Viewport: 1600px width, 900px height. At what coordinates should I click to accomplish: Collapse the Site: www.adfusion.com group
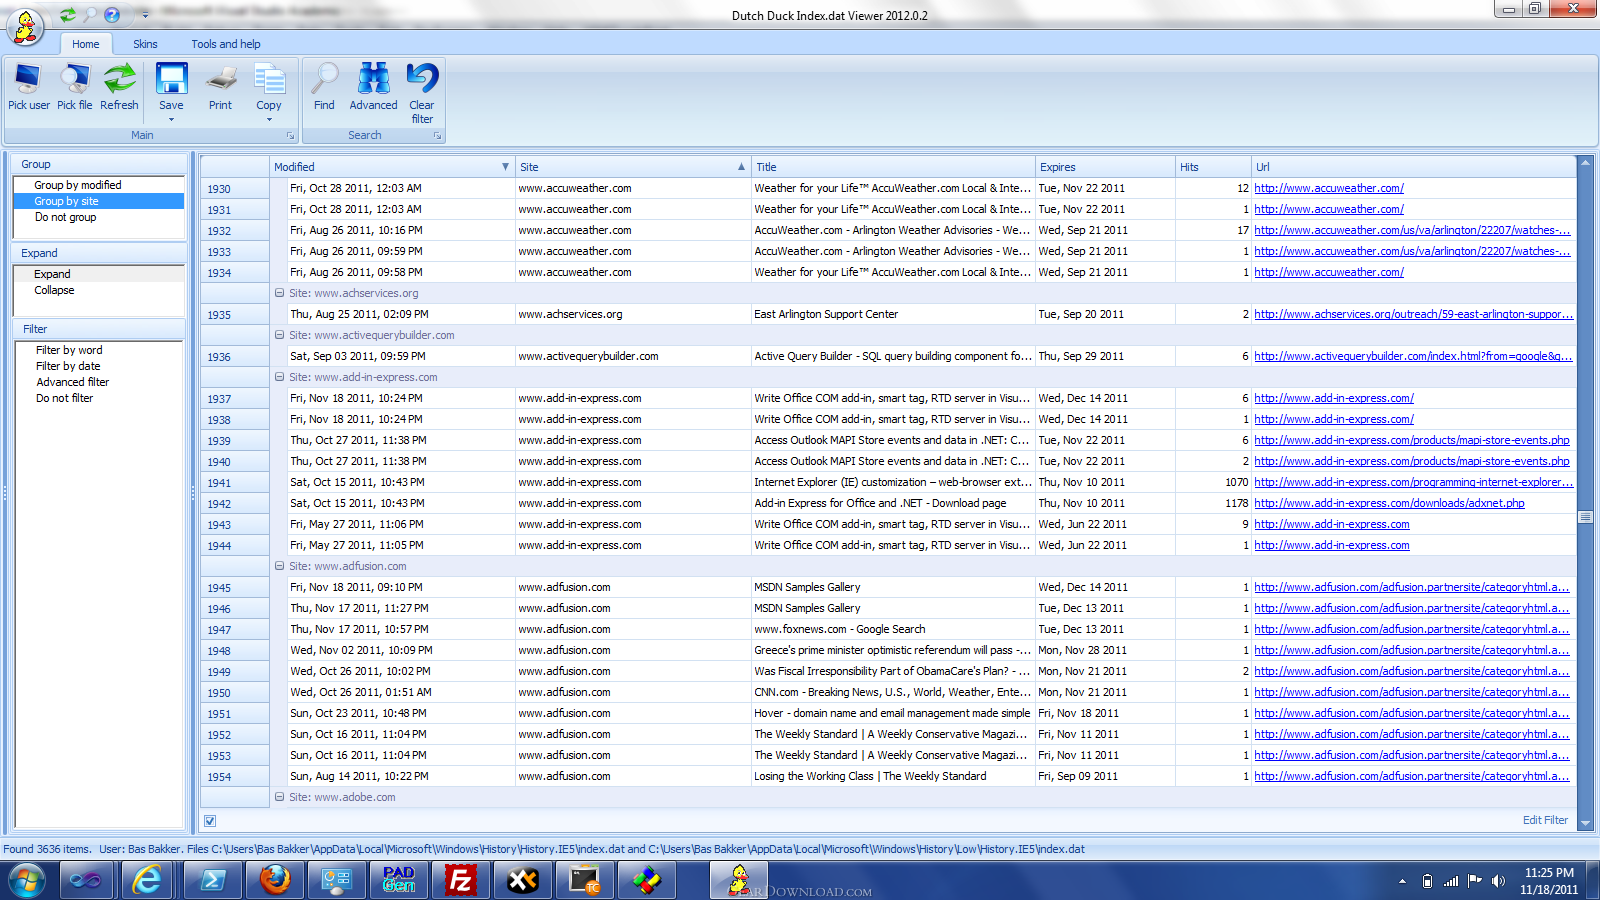click(280, 566)
